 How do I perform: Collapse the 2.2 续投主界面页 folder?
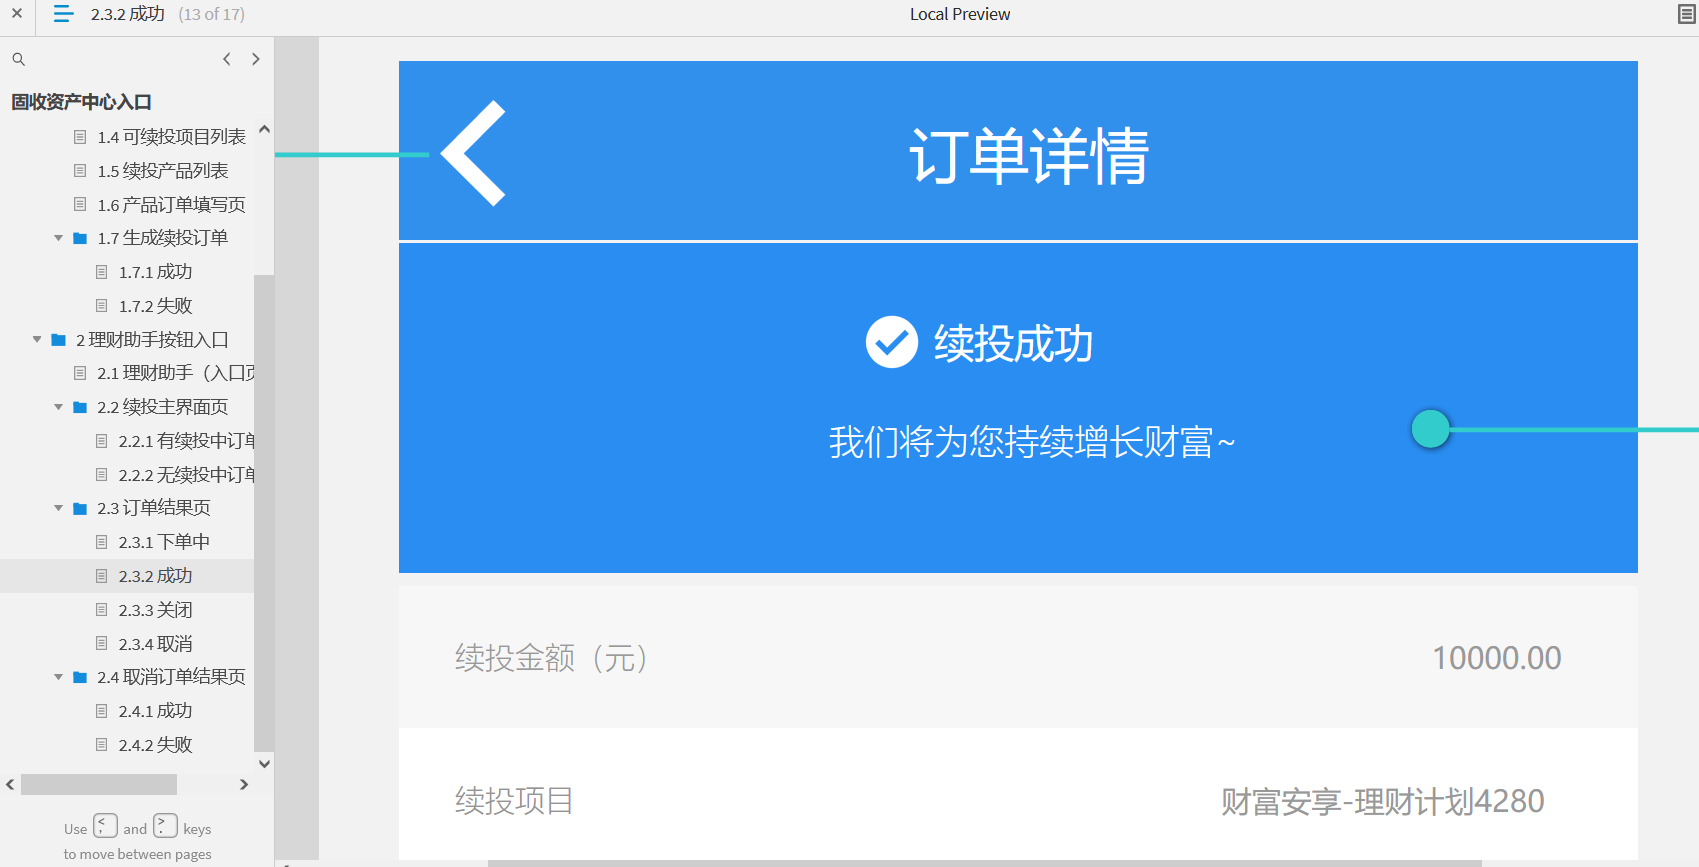(x=58, y=407)
